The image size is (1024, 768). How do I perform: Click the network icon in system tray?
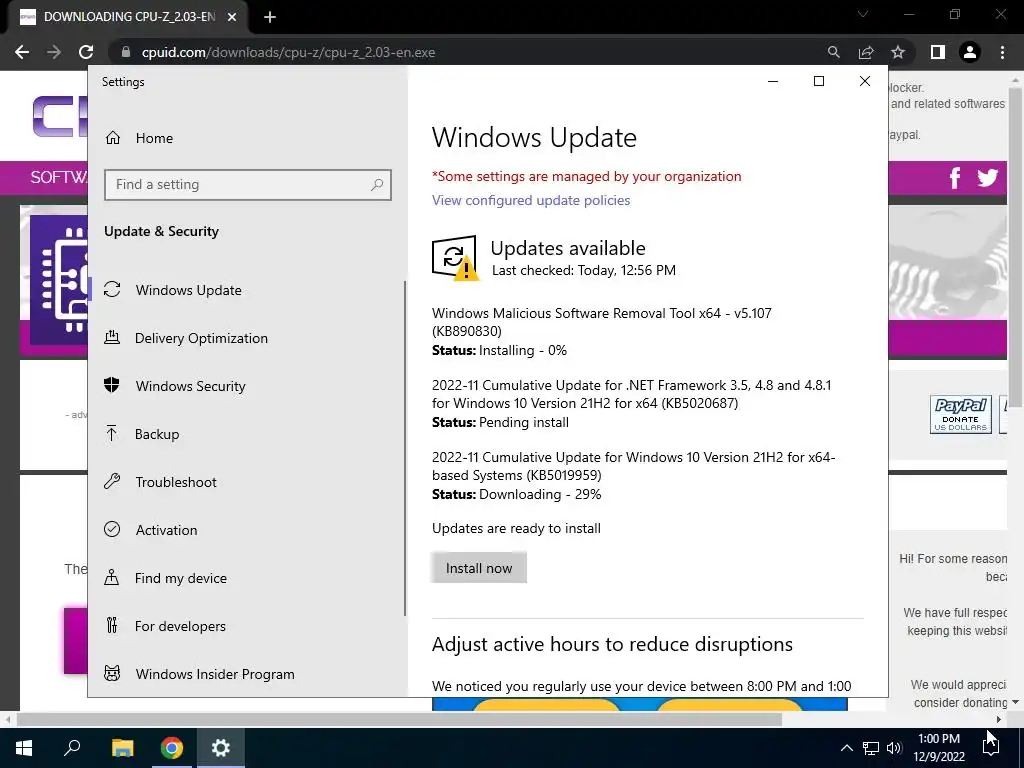coord(871,748)
